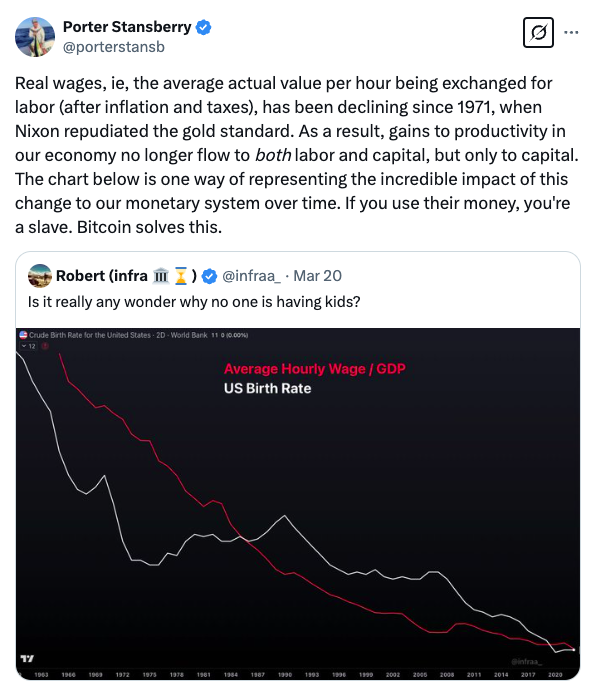Click the red alert circle icon in chart
This screenshot has height=688, width=596.
[x=45, y=346]
